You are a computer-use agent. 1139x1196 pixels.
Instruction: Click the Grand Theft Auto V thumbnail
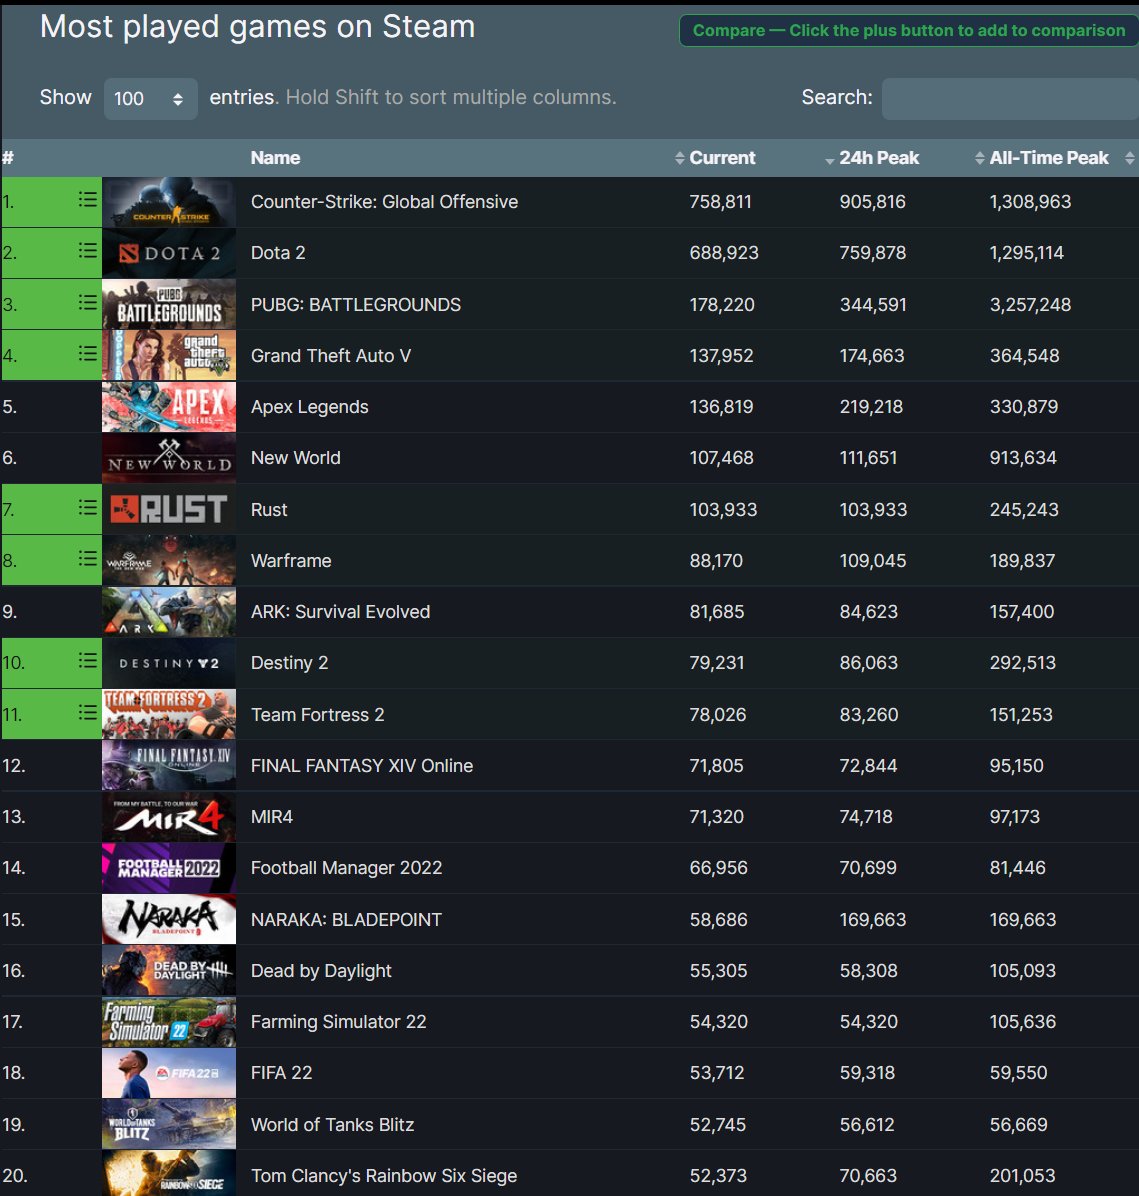click(x=169, y=355)
